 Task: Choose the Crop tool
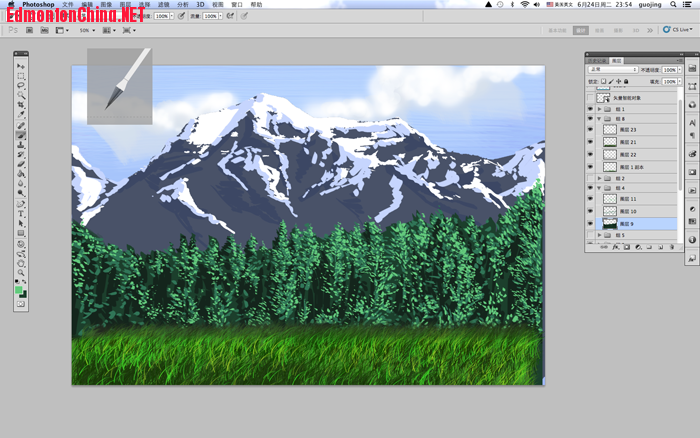click(21, 106)
